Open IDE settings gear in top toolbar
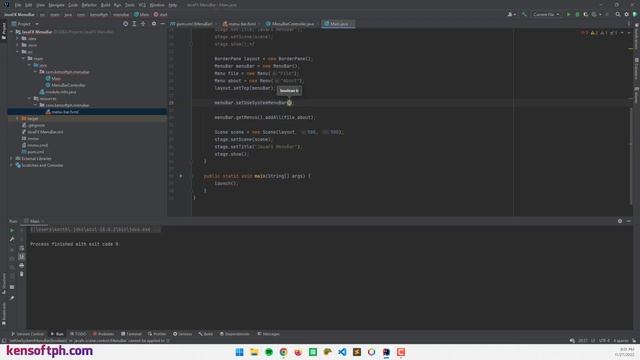Screen dimensions: 640x360 click(627, 14)
